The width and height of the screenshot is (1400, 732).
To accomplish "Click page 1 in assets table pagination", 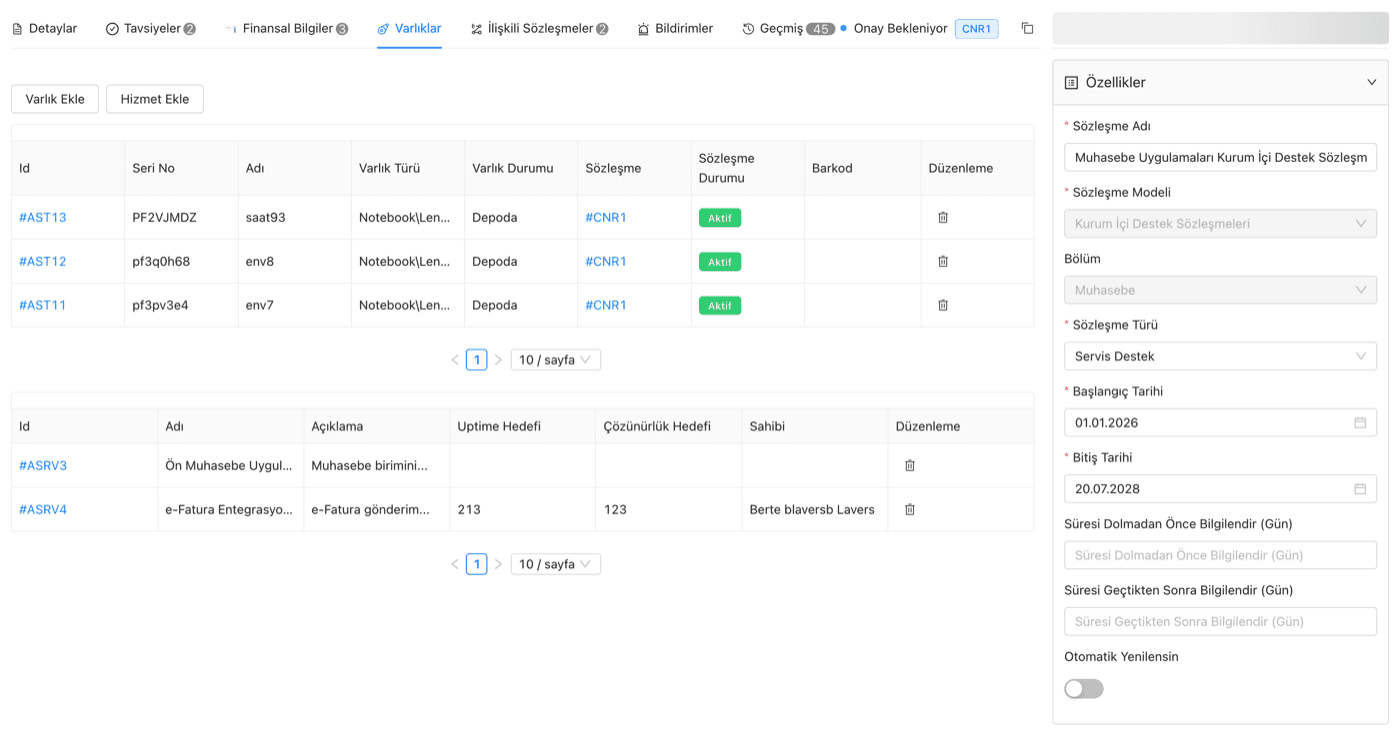I will tap(477, 360).
